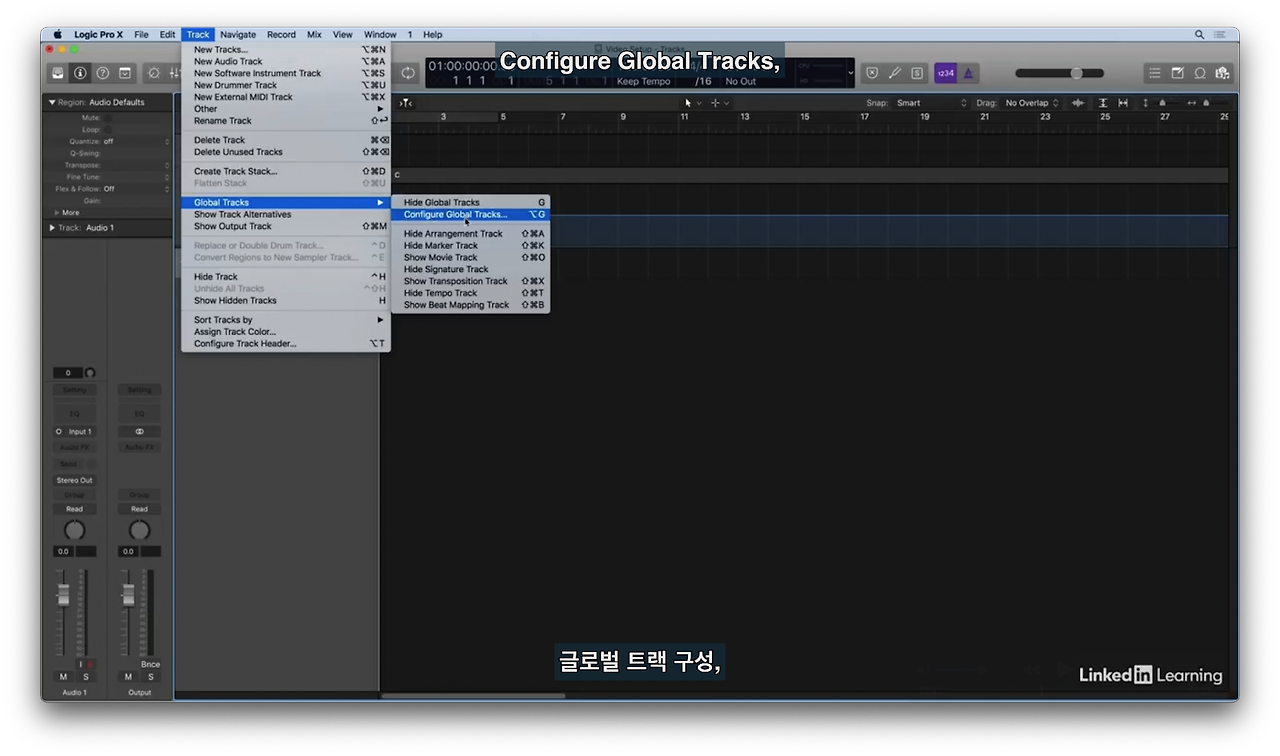Expand the More disclosure in region inspector

(57, 212)
